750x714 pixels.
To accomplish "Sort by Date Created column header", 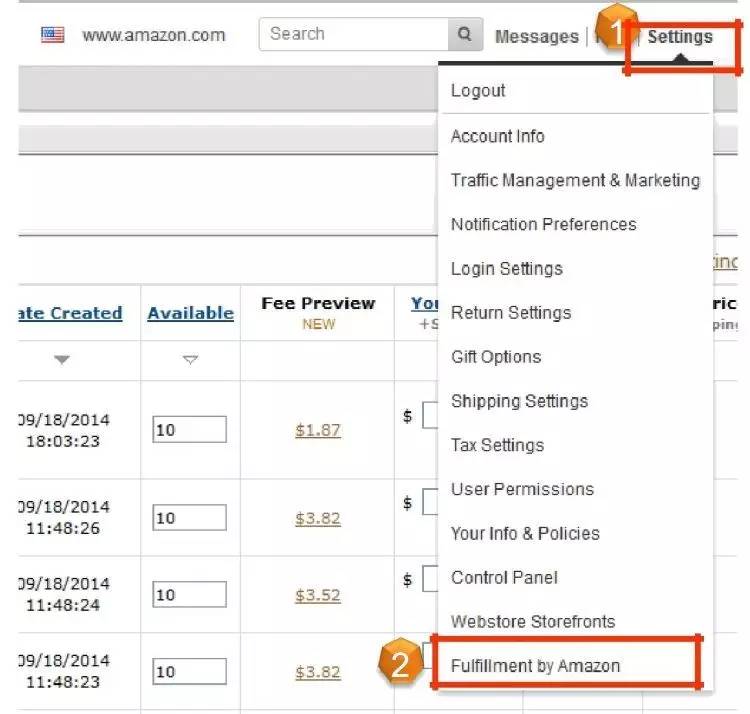I will (70, 313).
